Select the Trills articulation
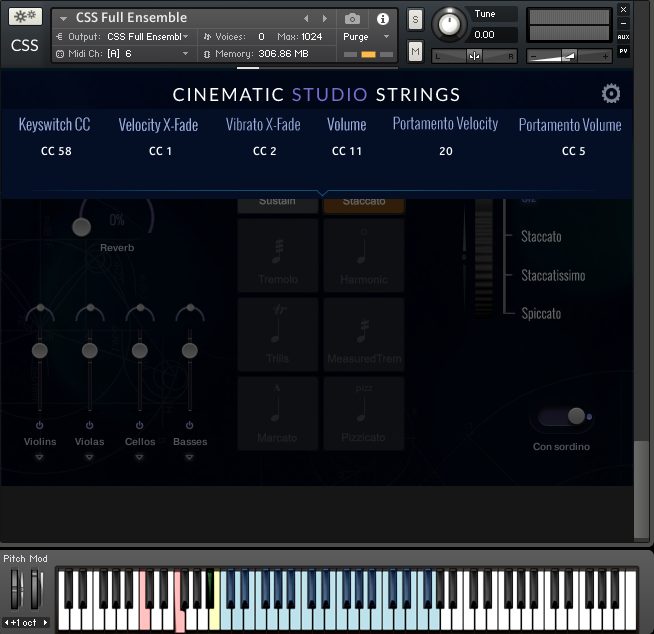The image size is (654, 634). click(278, 335)
